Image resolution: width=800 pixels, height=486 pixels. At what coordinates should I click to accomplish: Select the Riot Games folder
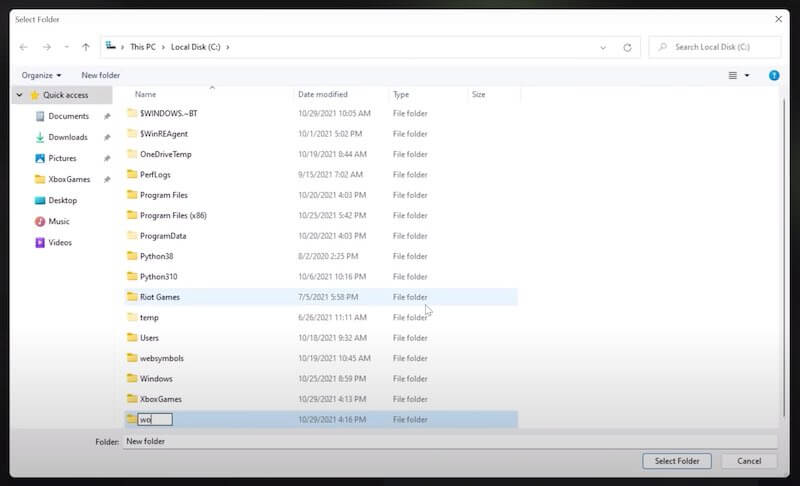320,297
